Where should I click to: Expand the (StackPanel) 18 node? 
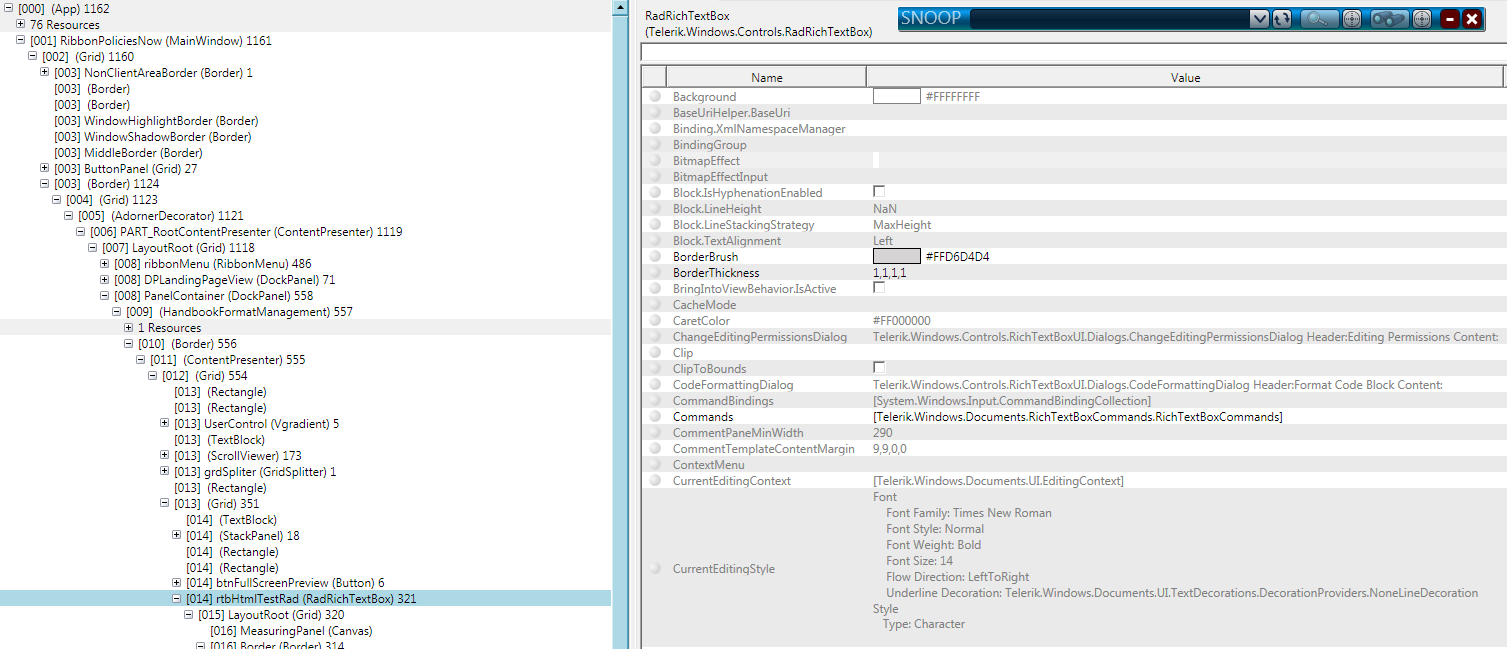[x=177, y=536]
